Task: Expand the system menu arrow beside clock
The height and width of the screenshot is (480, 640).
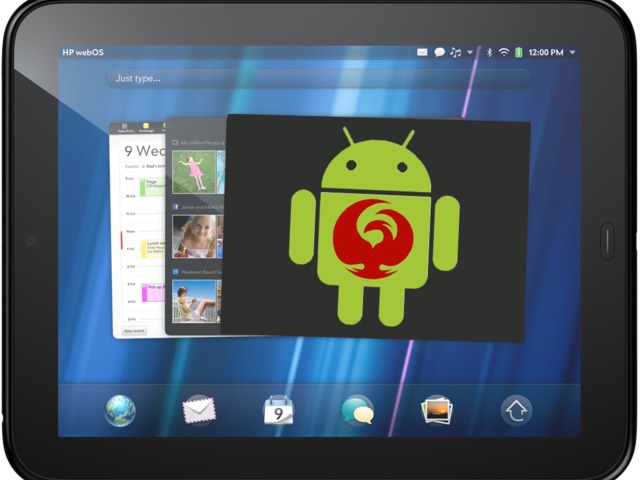Action: tap(572, 52)
